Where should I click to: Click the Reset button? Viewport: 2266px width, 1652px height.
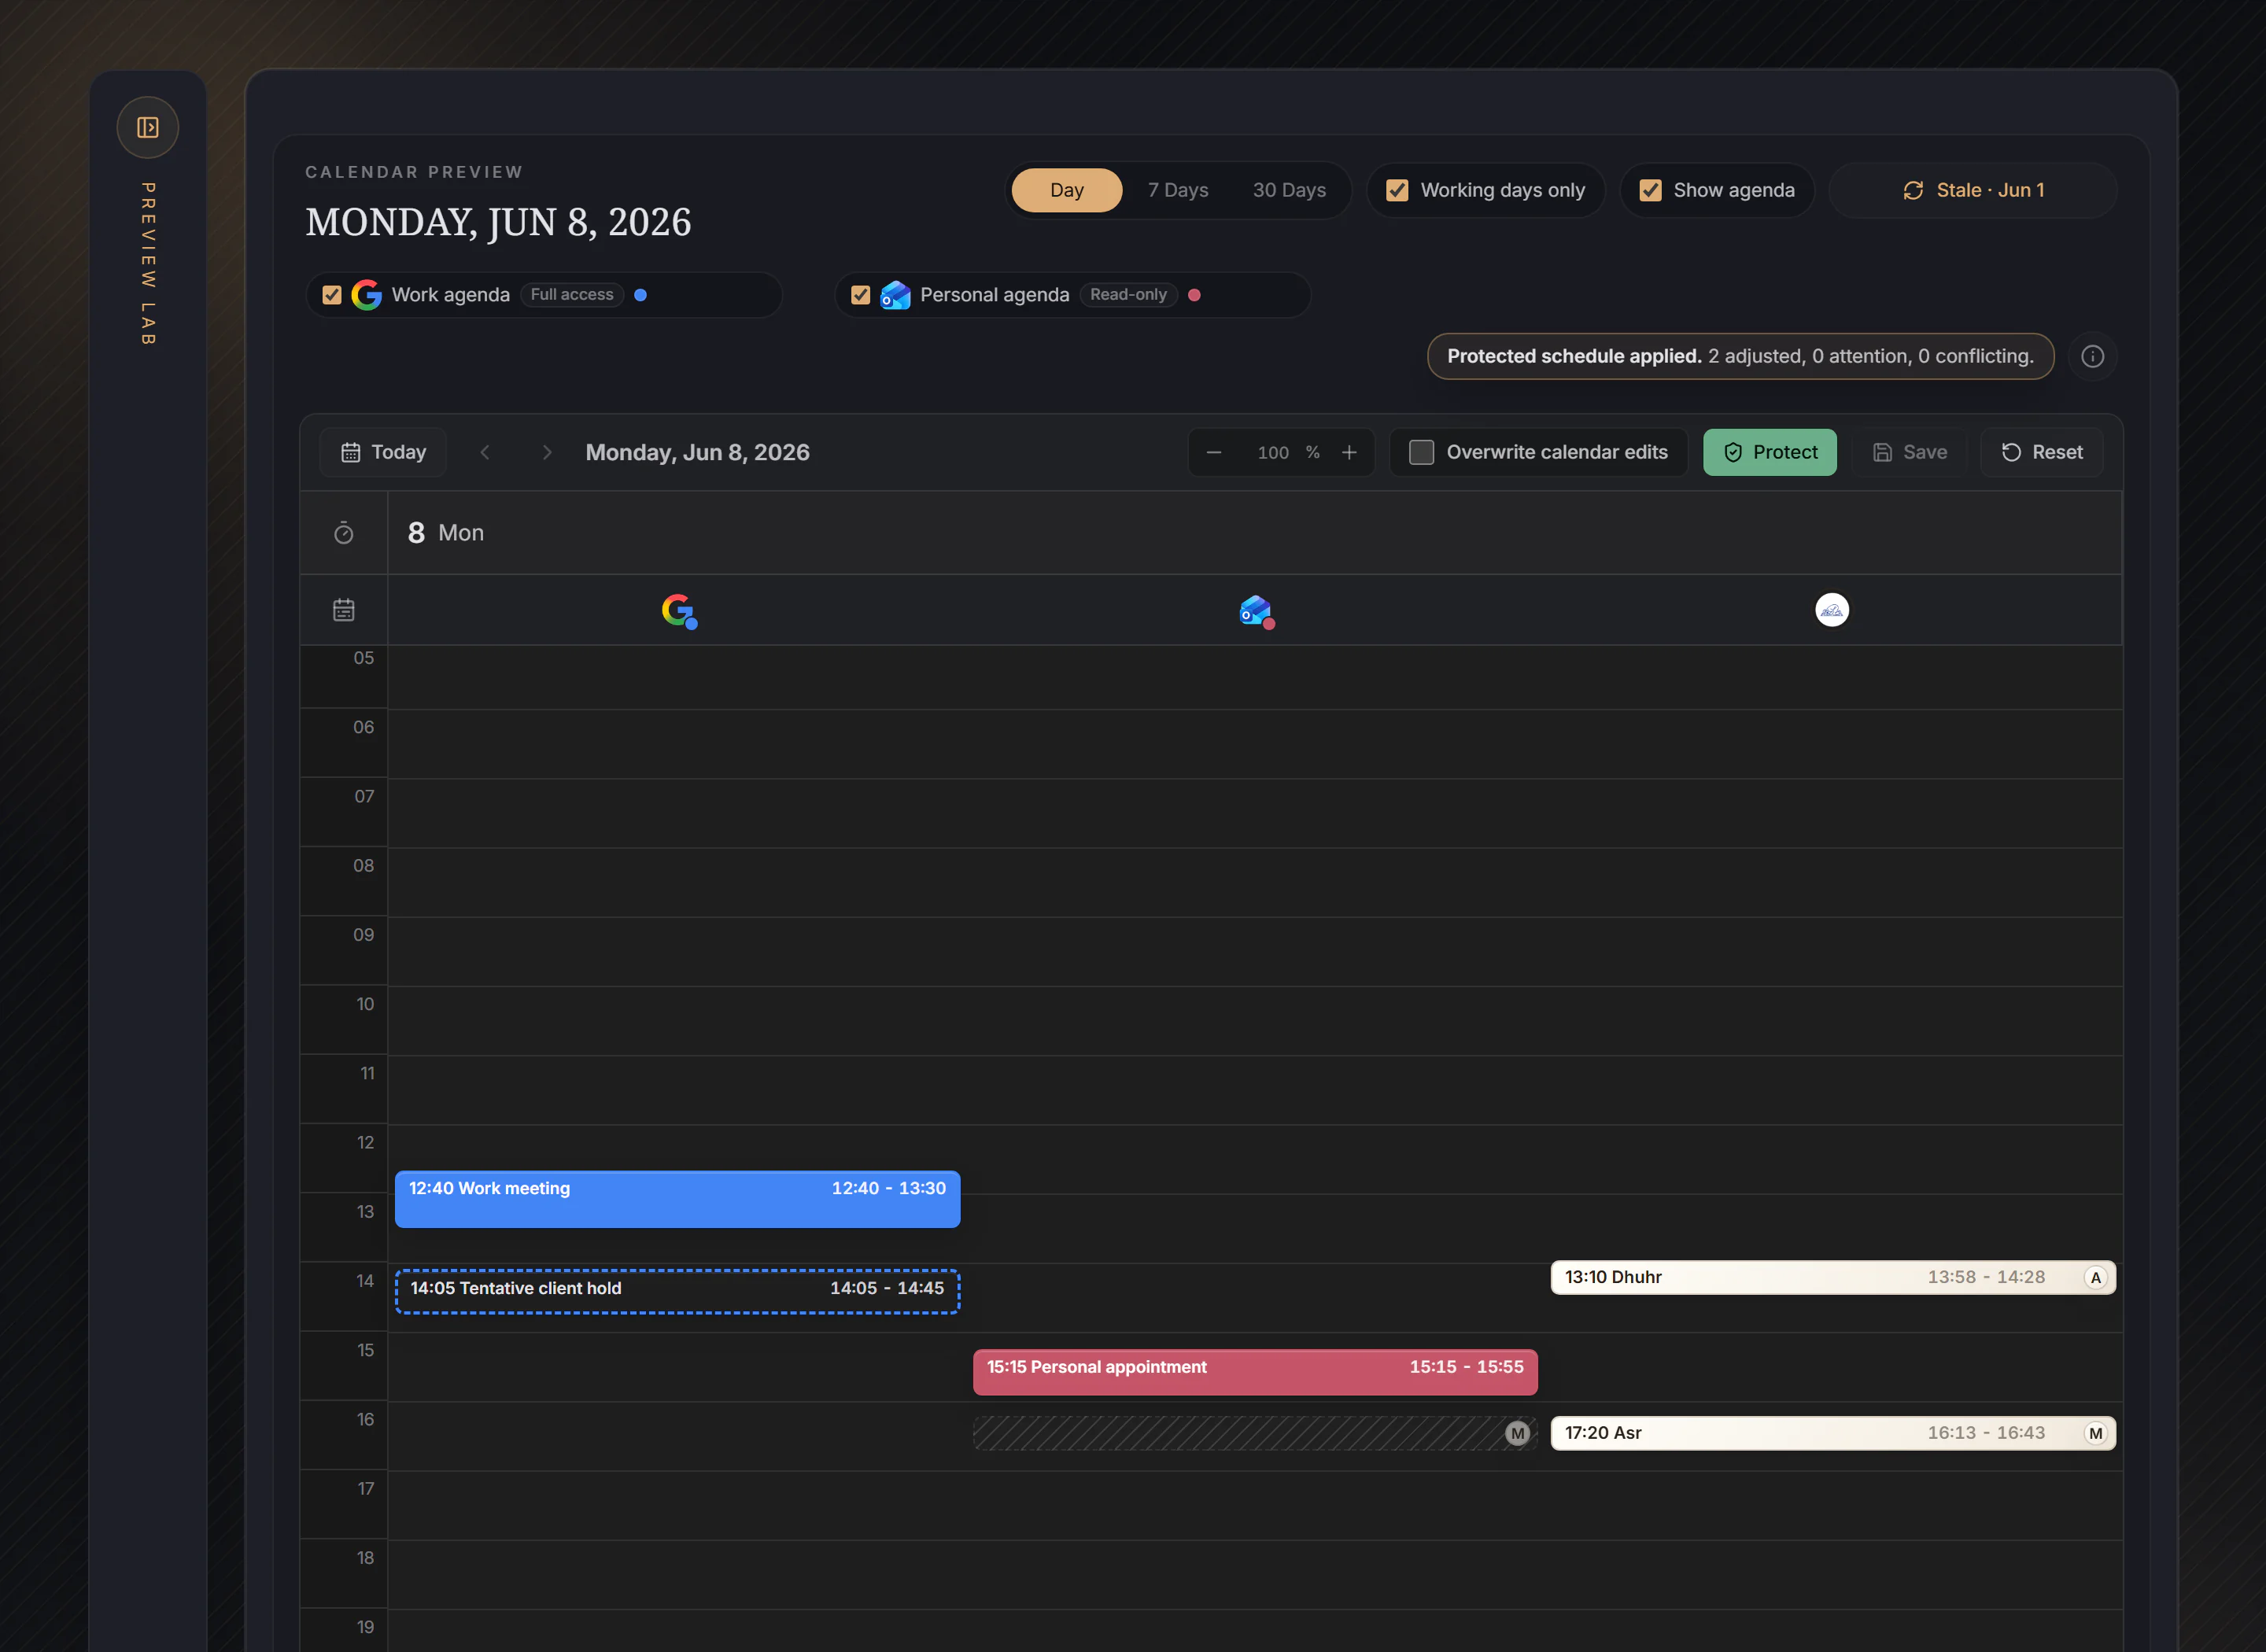[x=2042, y=452]
